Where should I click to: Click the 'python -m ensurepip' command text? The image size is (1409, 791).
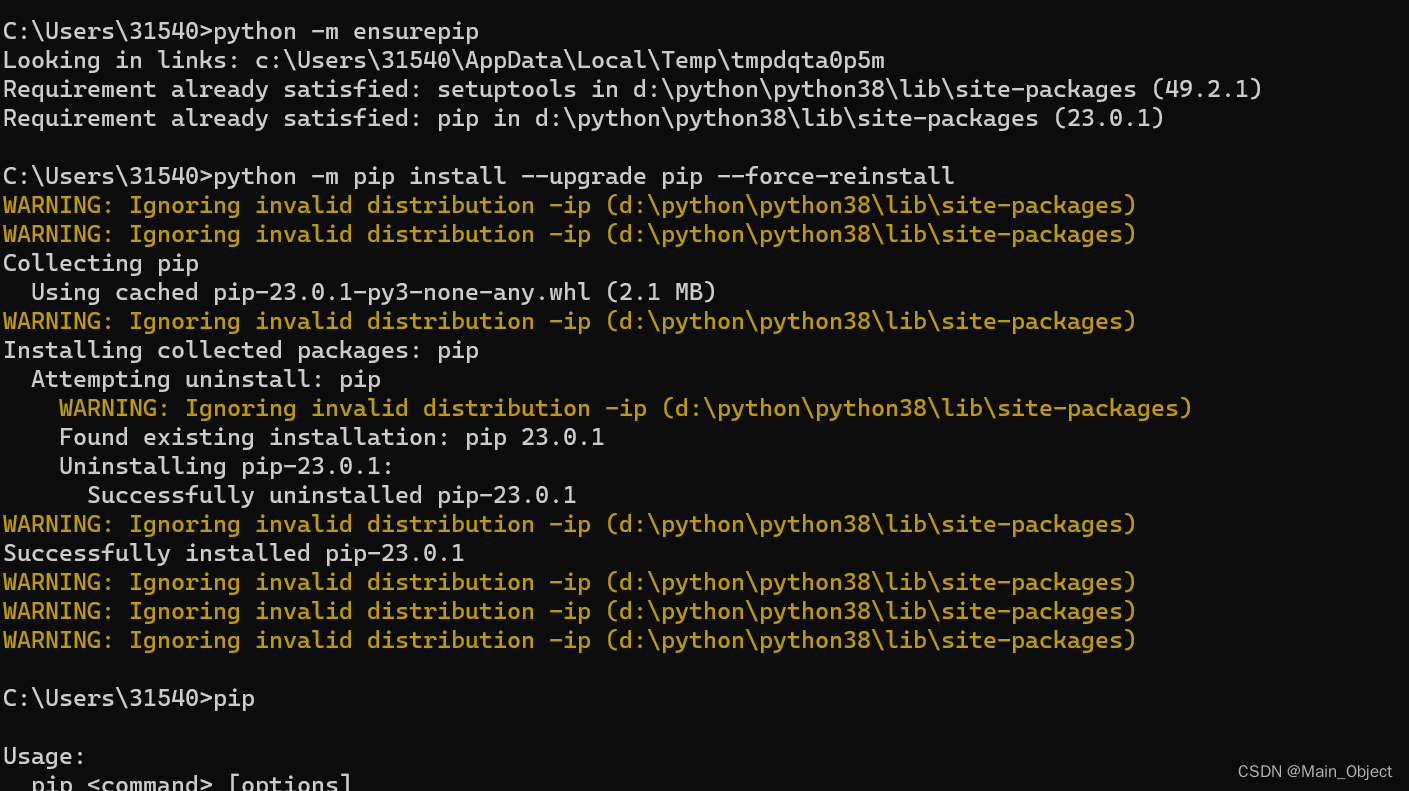(x=346, y=31)
